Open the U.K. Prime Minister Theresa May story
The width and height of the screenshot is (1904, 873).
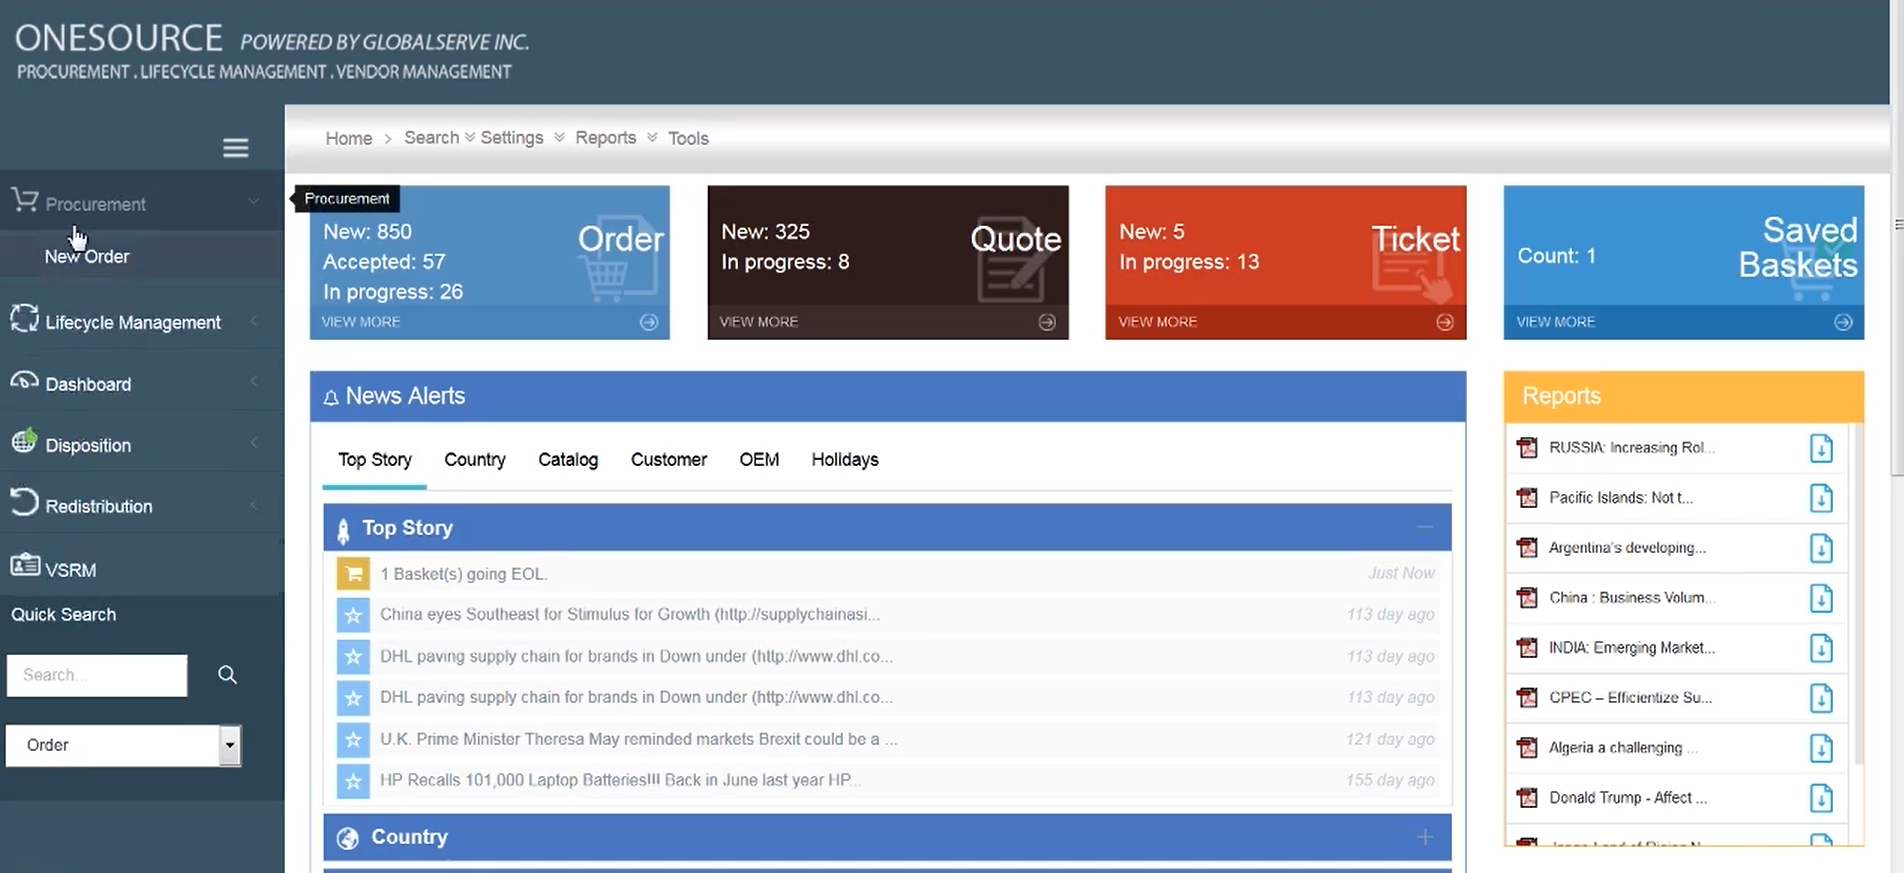[638, 739]
